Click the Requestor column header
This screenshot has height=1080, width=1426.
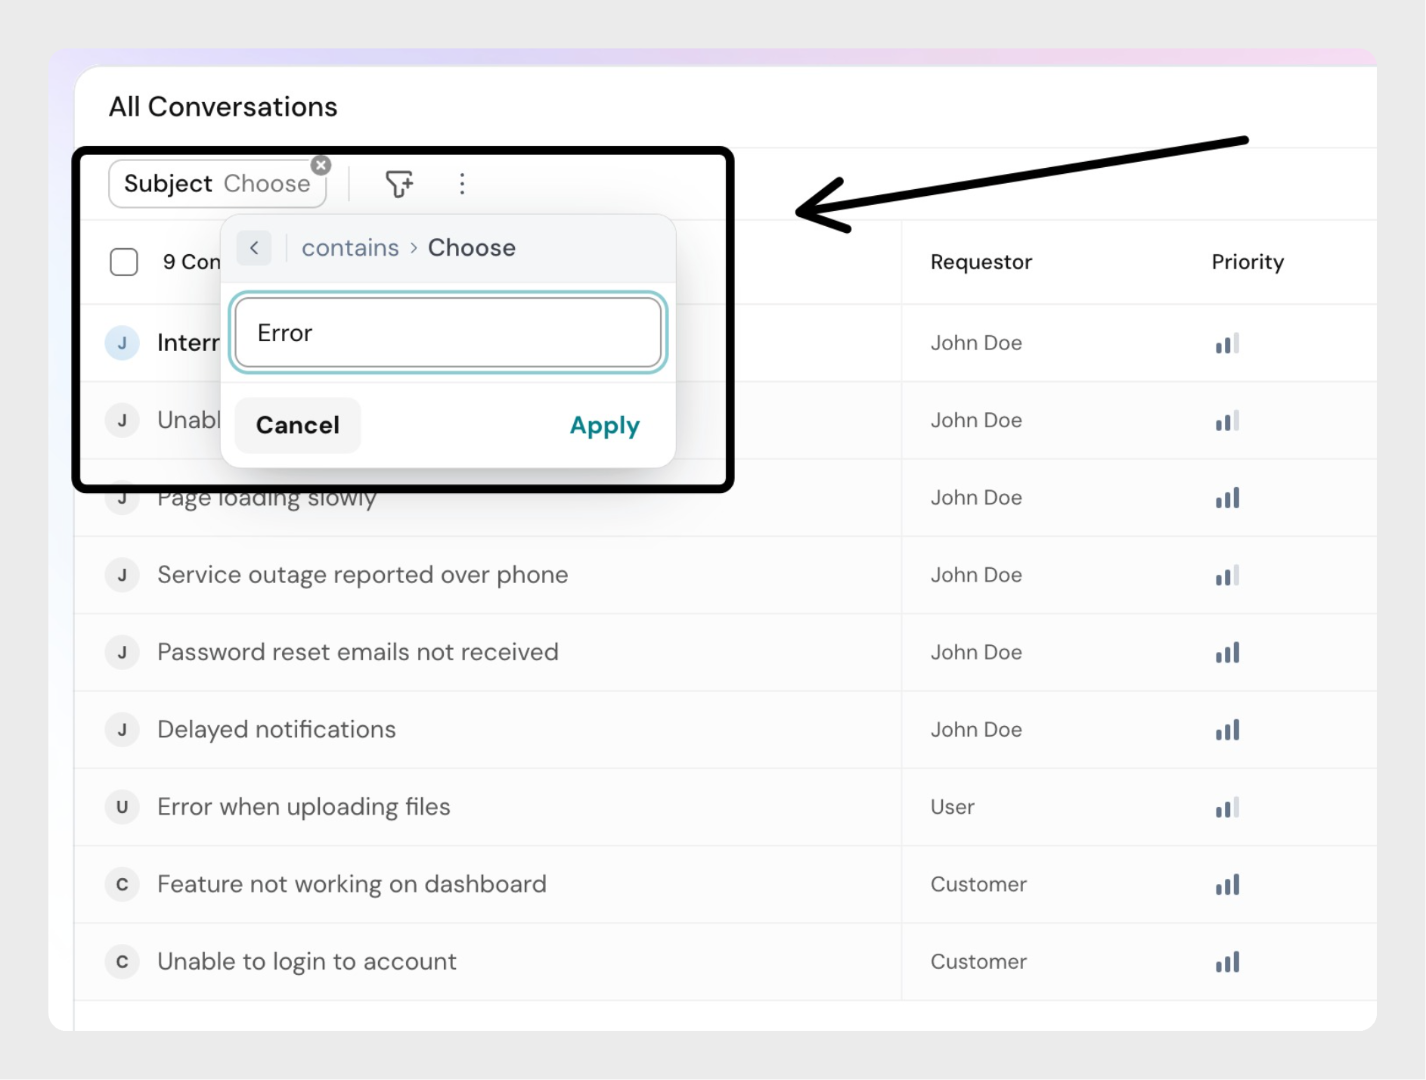980,262
